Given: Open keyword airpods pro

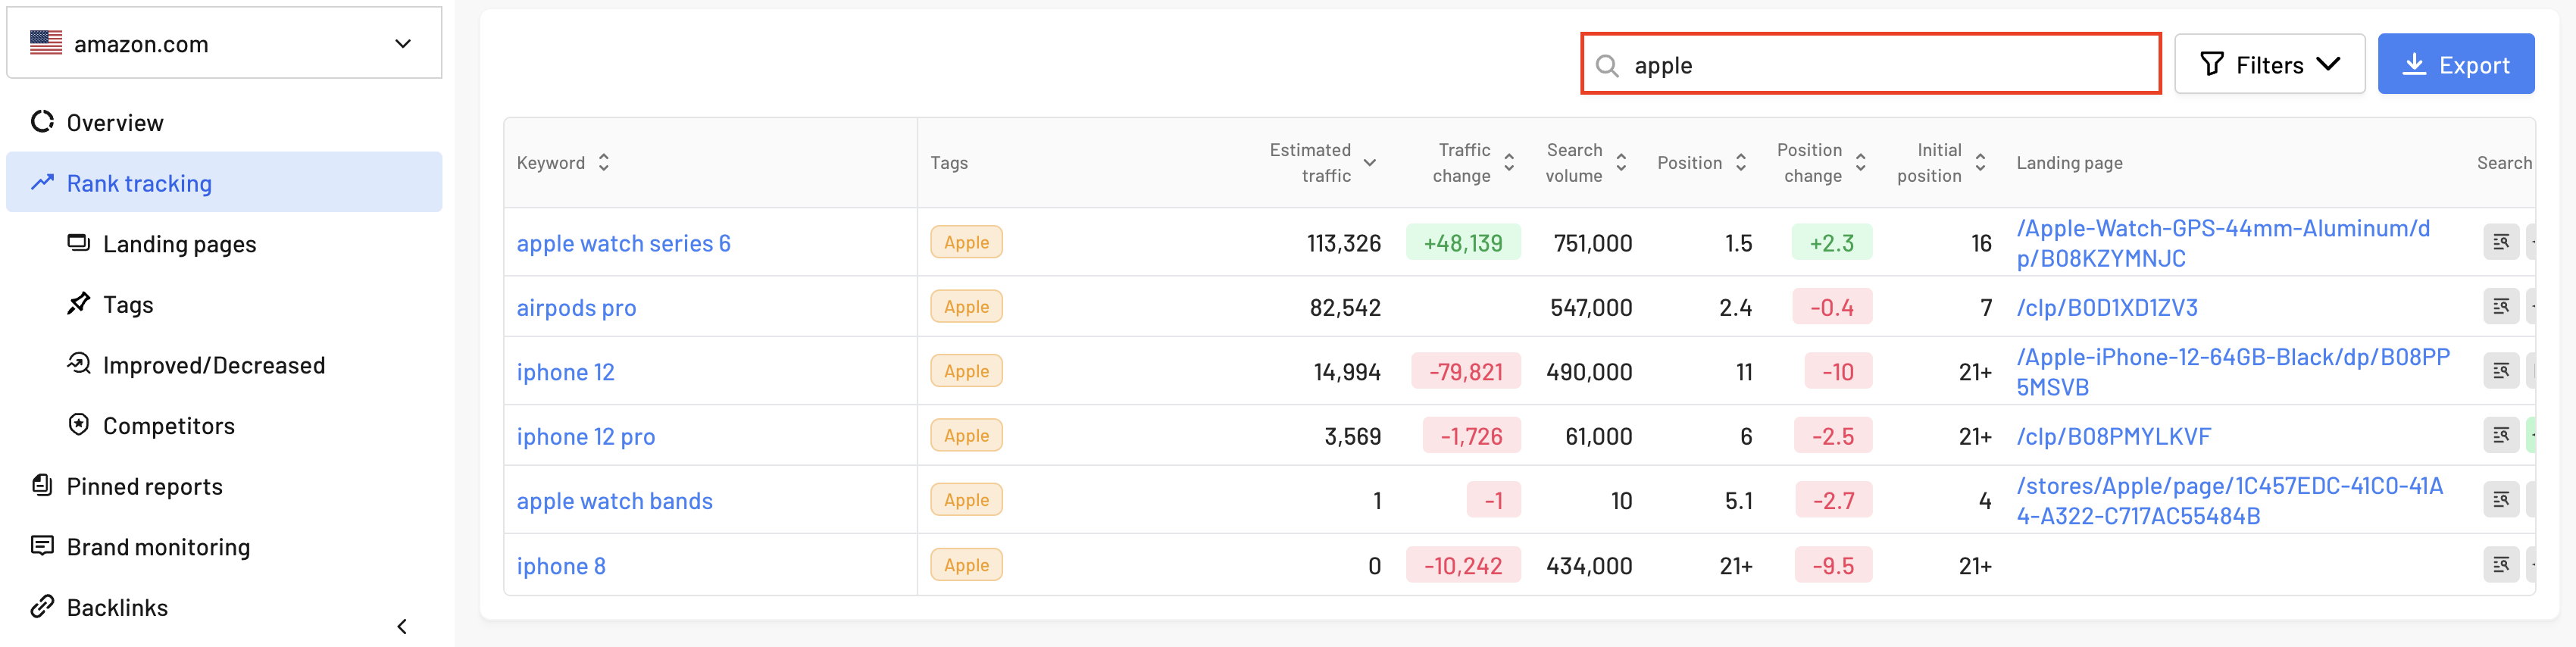Looking at the screenshot, I should tap(577, 308).
